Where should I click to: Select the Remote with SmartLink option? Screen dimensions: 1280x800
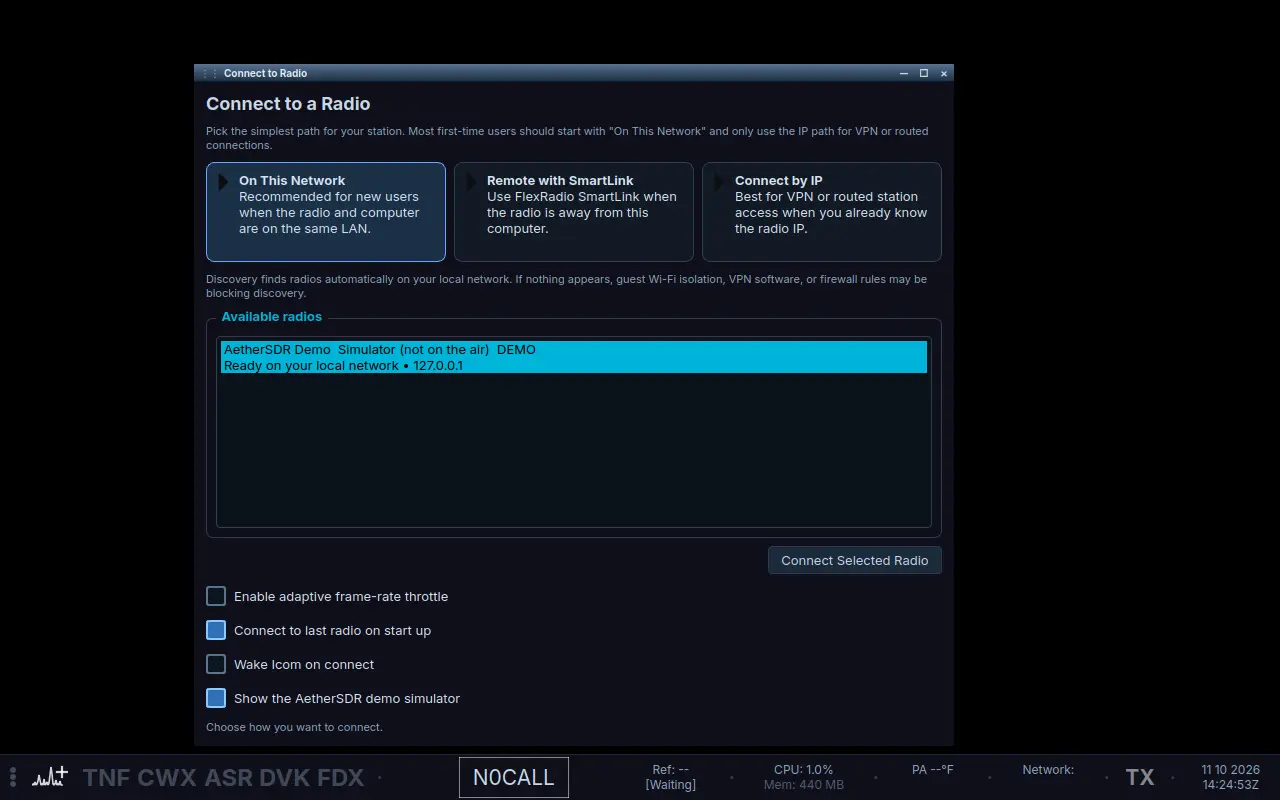574,212
